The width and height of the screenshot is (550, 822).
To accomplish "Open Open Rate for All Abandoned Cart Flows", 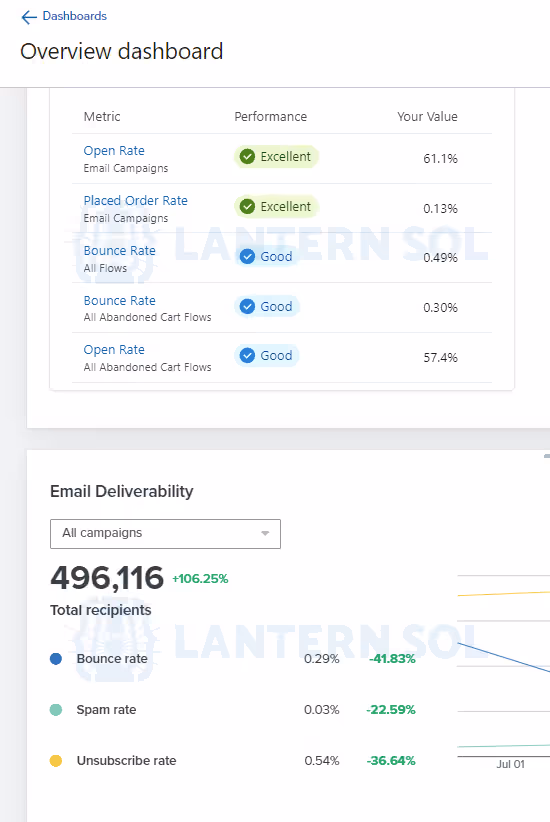I will point(114,350).
